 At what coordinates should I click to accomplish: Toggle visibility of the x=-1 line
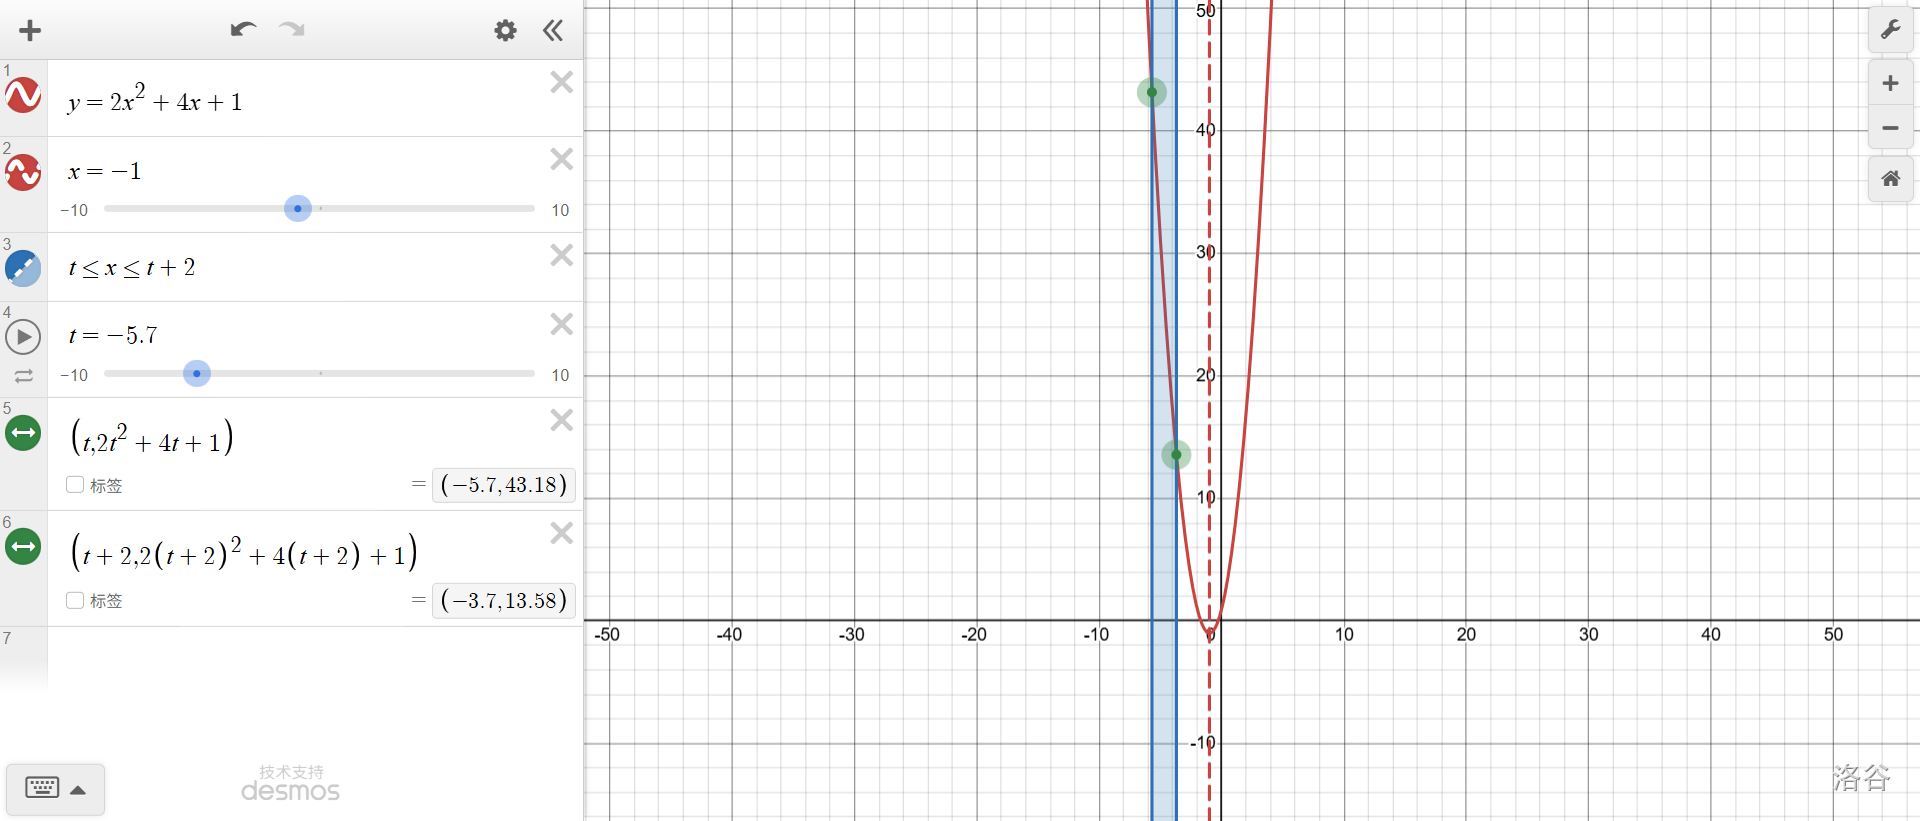(23, 172)
